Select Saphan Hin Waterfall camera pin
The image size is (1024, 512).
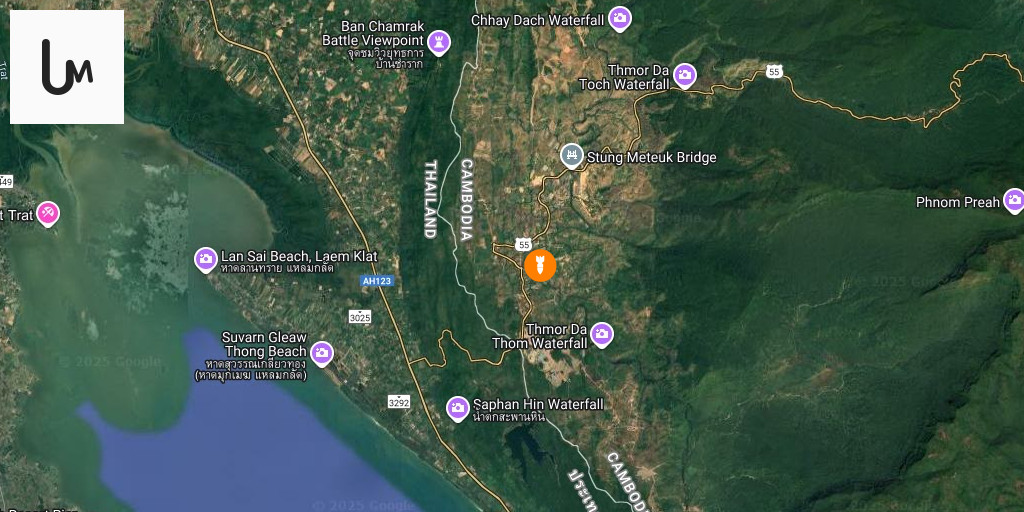pos(458,409)
